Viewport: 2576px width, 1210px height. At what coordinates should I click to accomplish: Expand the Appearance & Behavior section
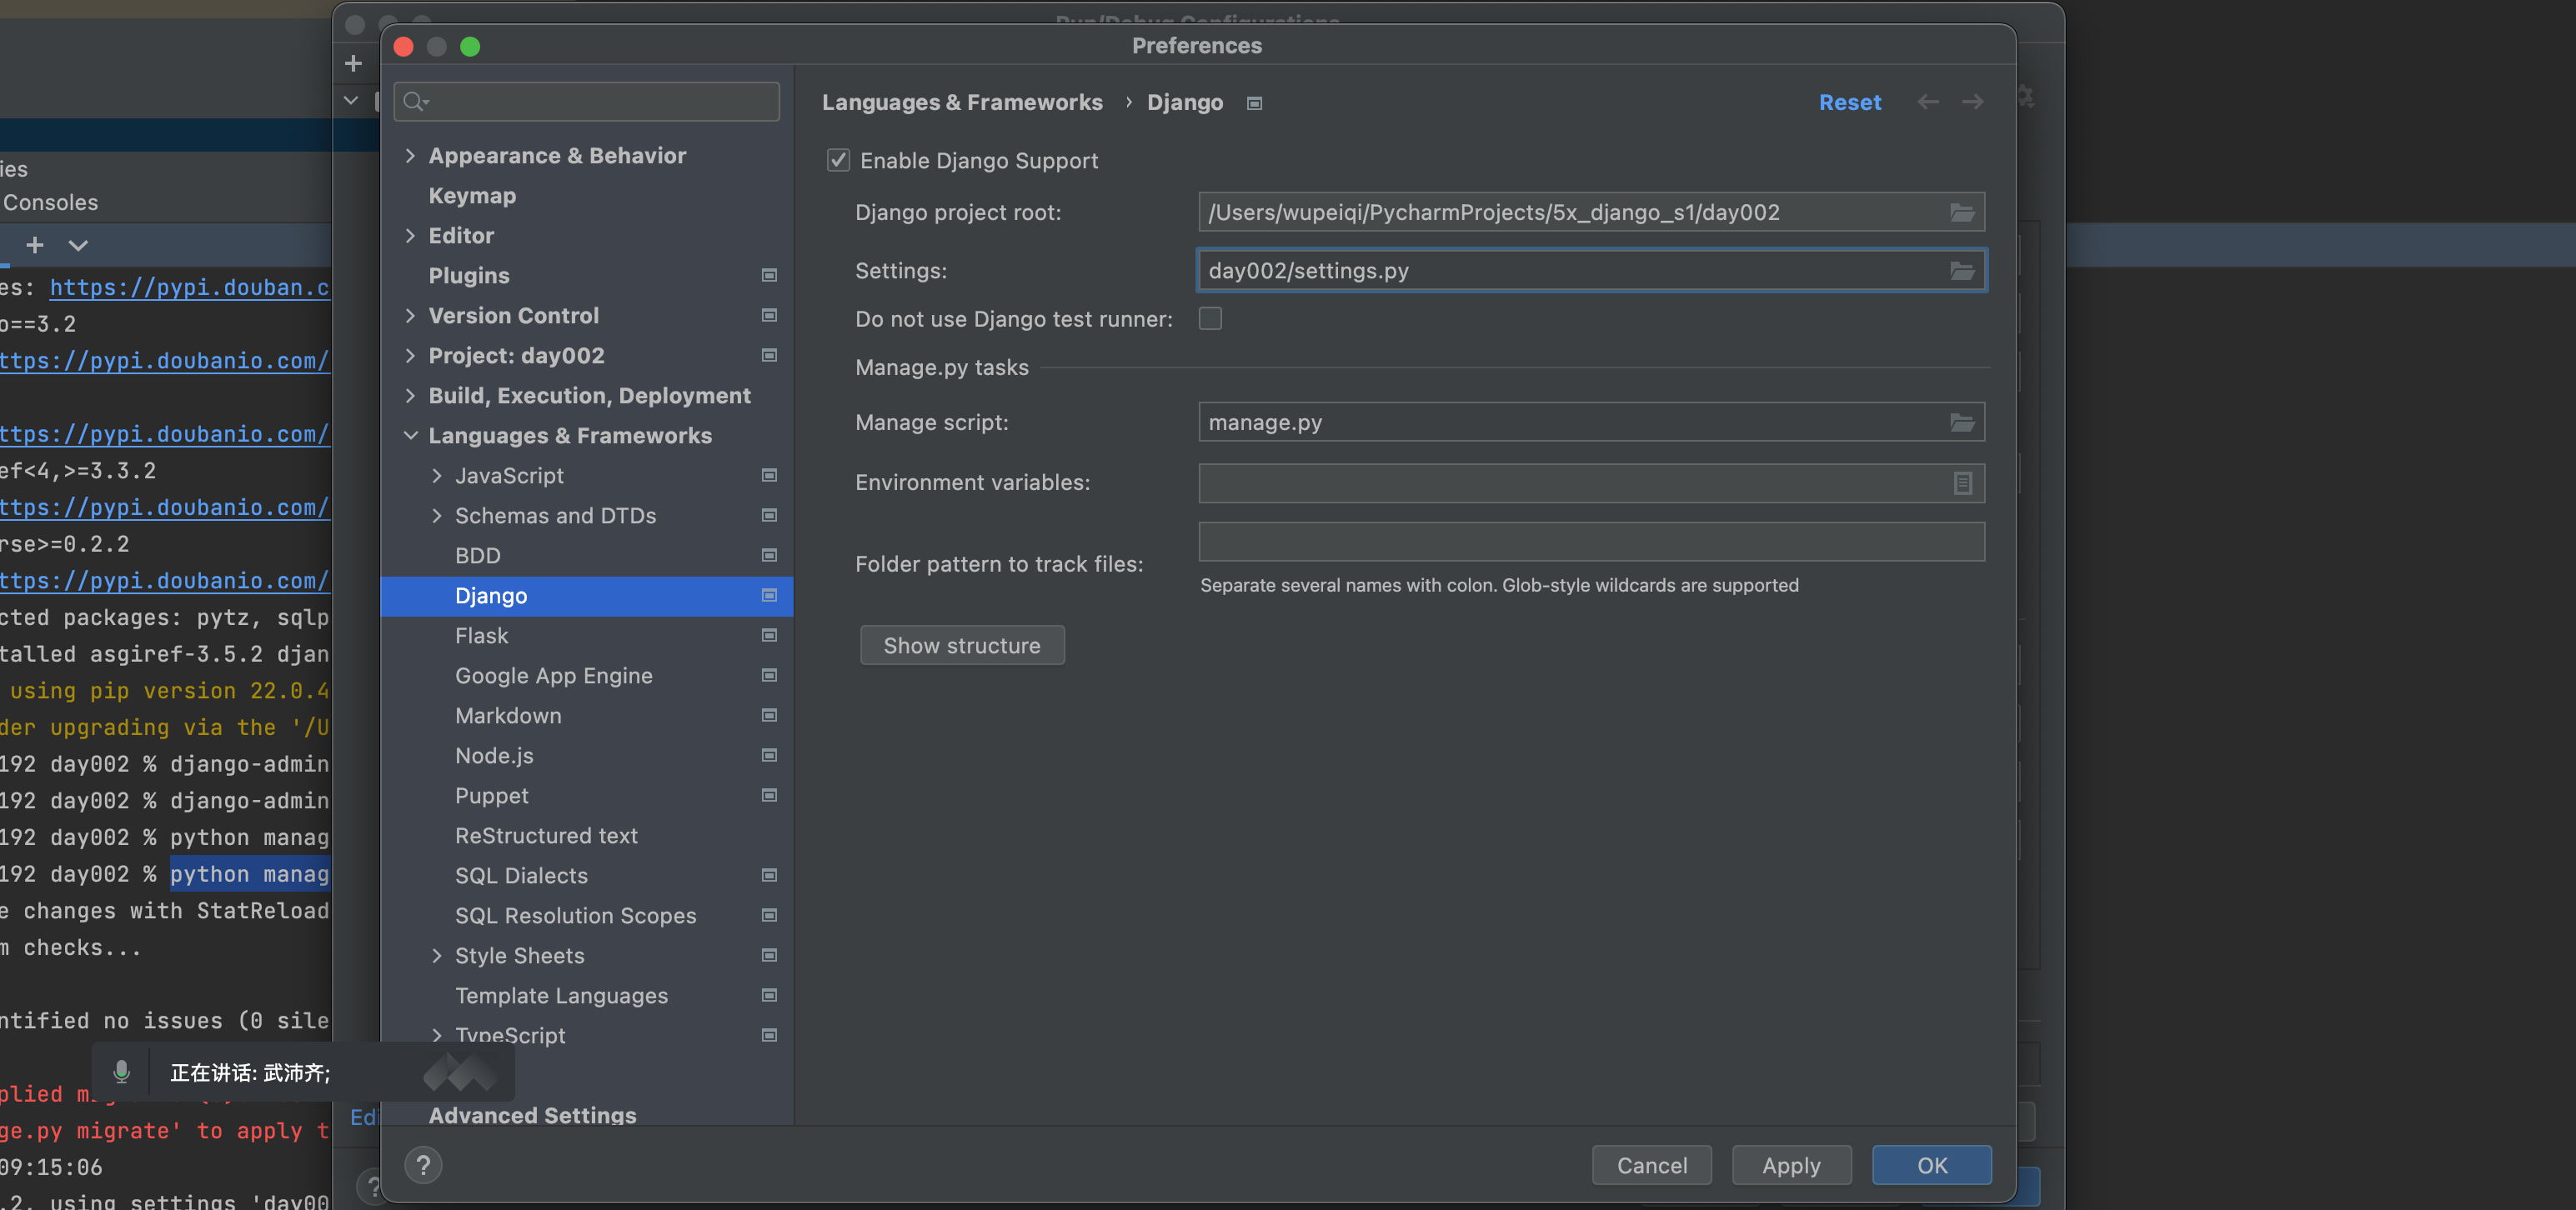point(410,156)
